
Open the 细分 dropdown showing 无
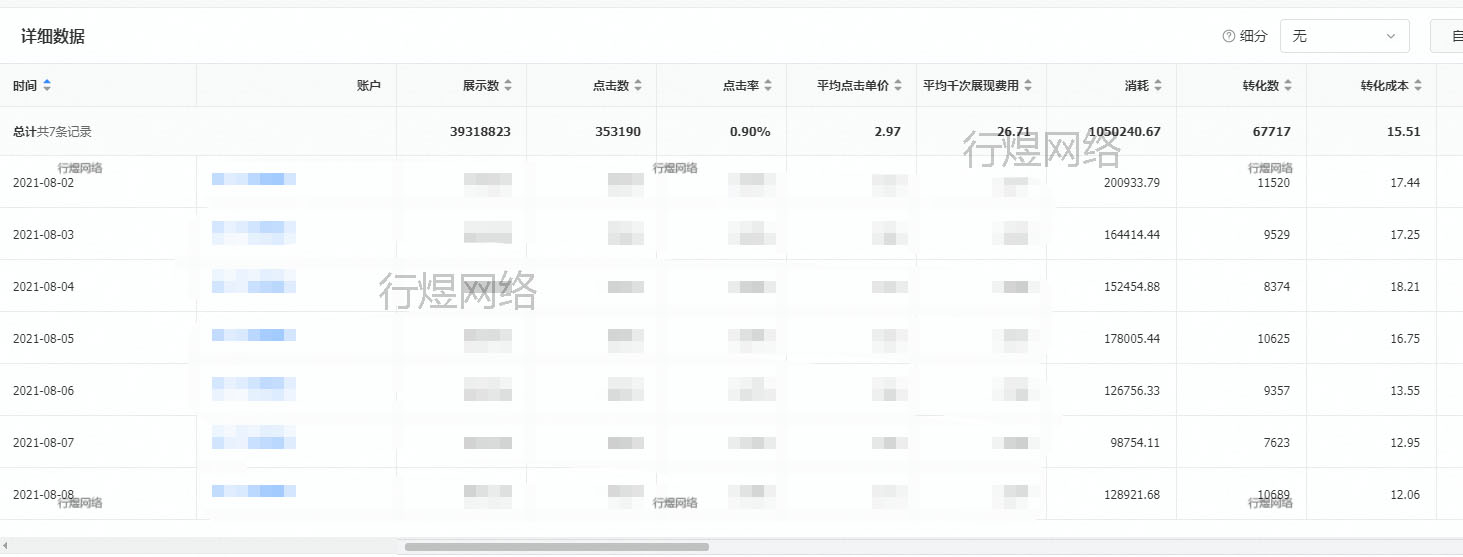click(x=1344, y=36)
